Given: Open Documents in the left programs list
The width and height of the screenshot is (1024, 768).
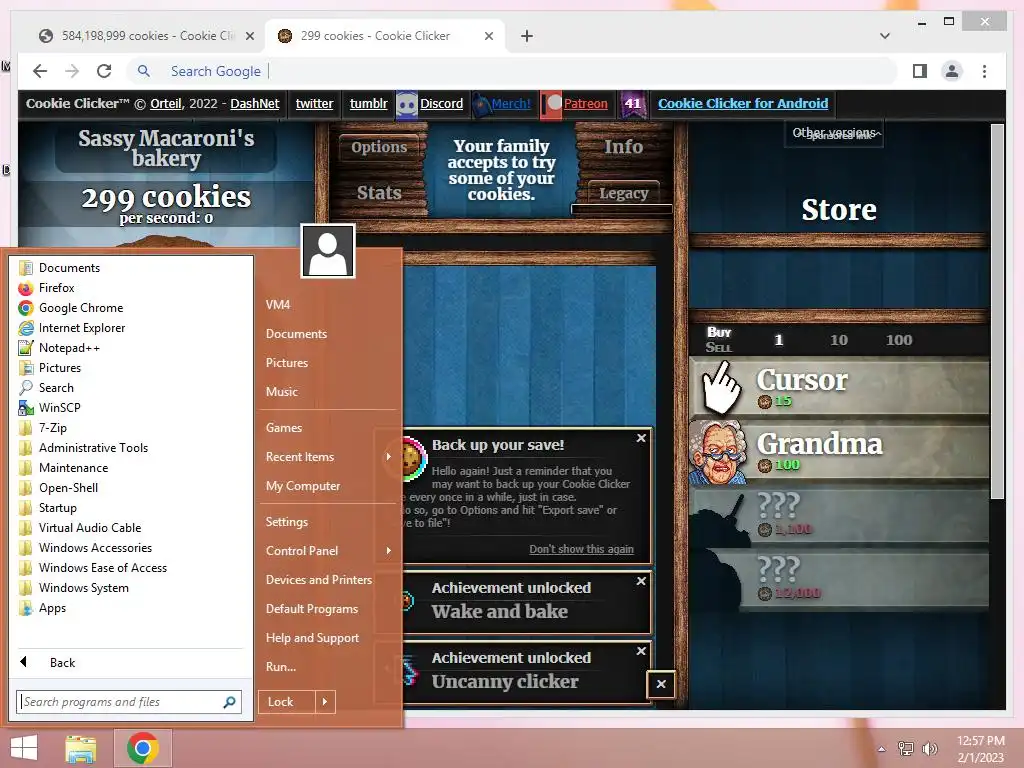Looking at the screenshot, I should [69, 268].
